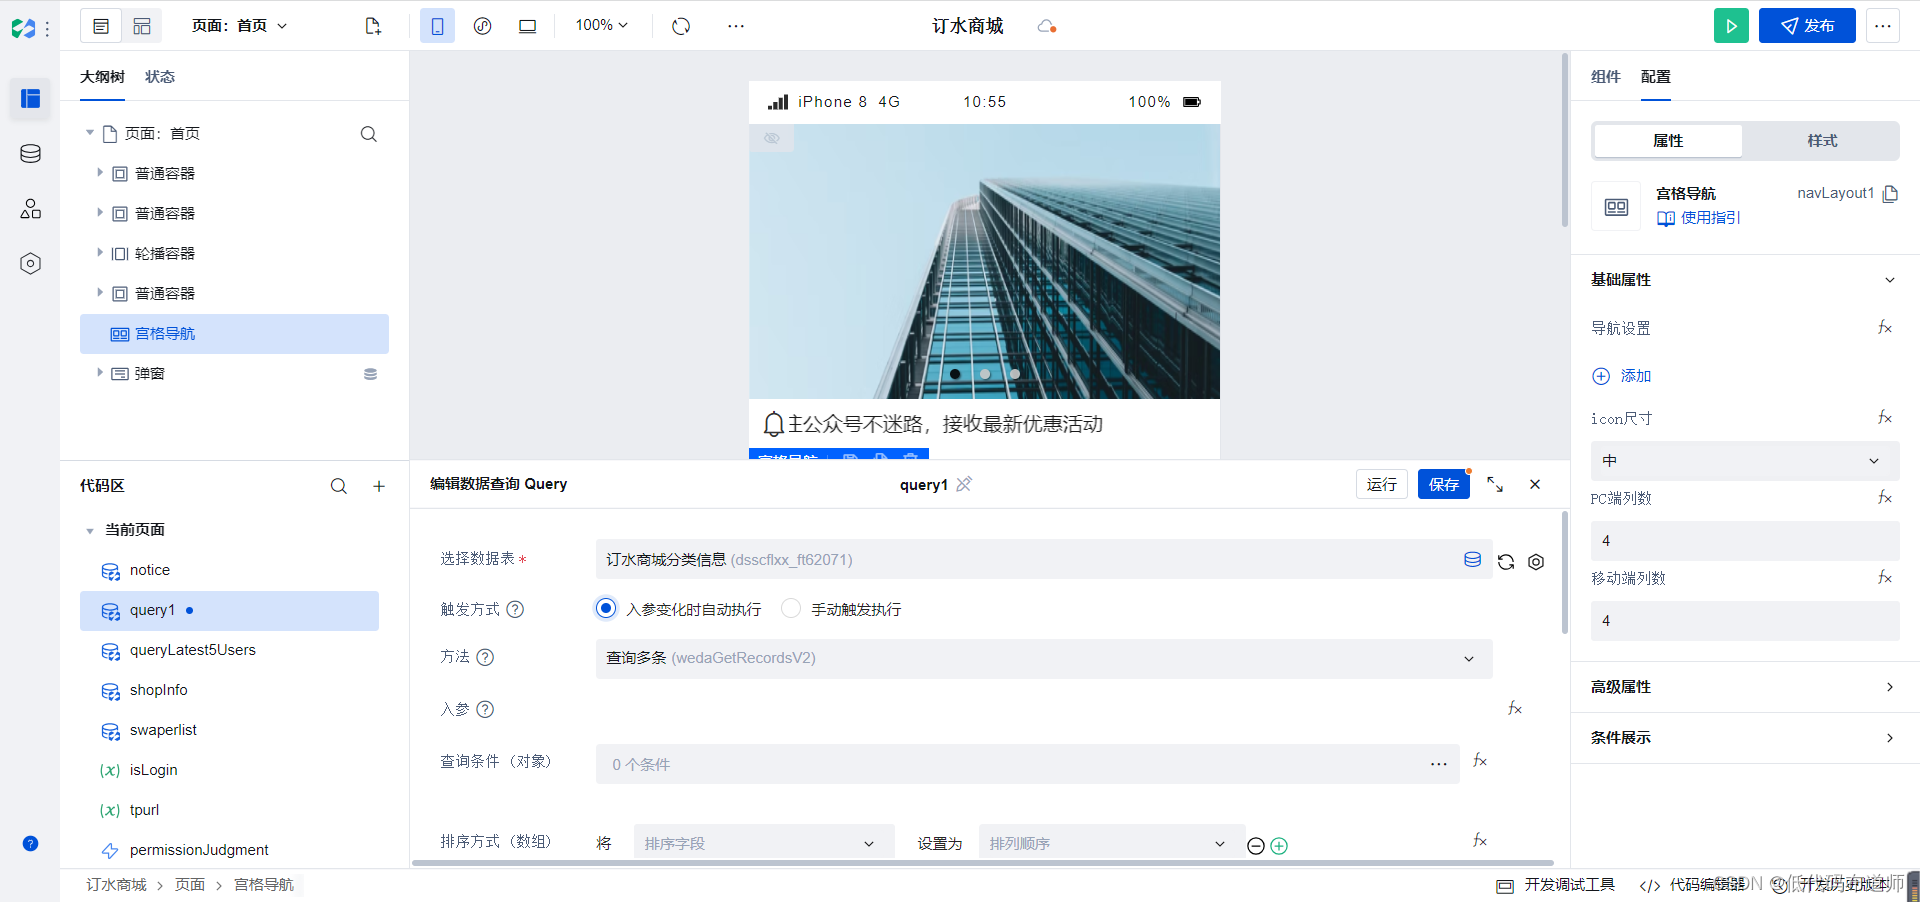1920x902 pixels.
Task: Collapse the 当前页面 code group
Action: pyautogui.click(x=90, y=531)
